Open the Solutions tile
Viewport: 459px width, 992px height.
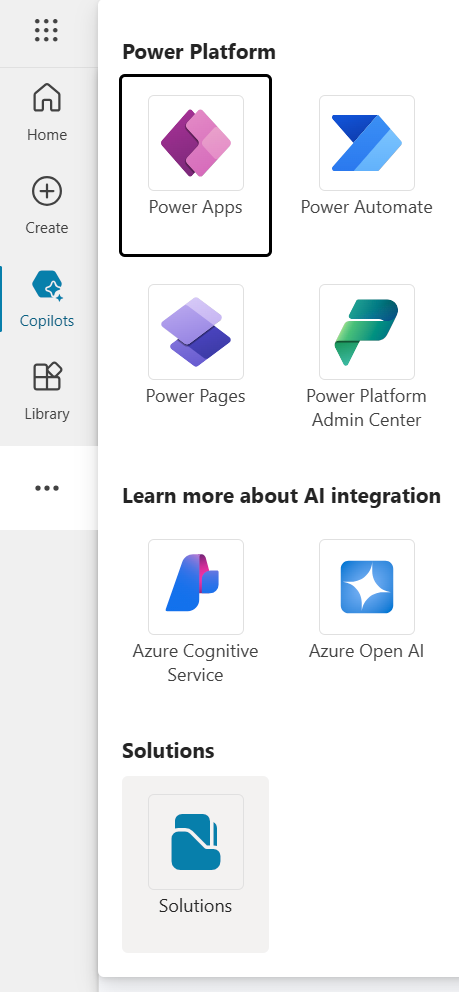[x=195, y=864]
